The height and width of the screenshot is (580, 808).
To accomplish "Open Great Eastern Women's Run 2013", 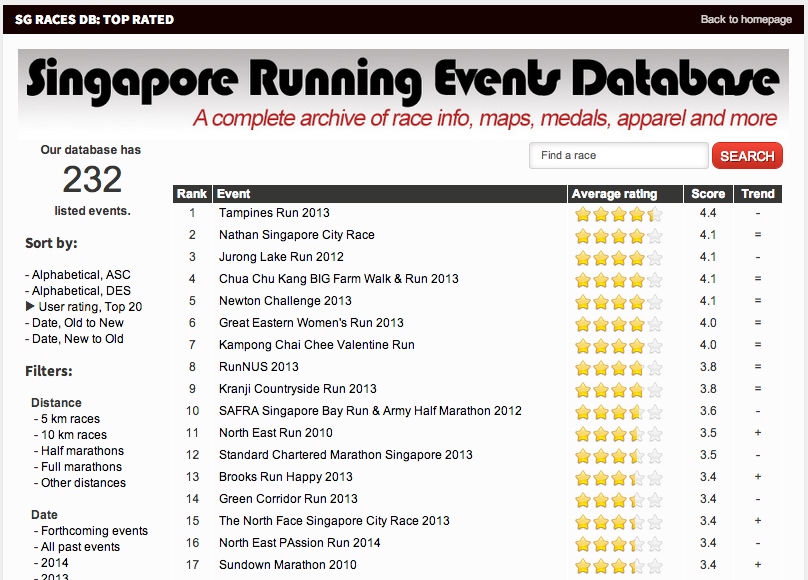I will [311, 323].
